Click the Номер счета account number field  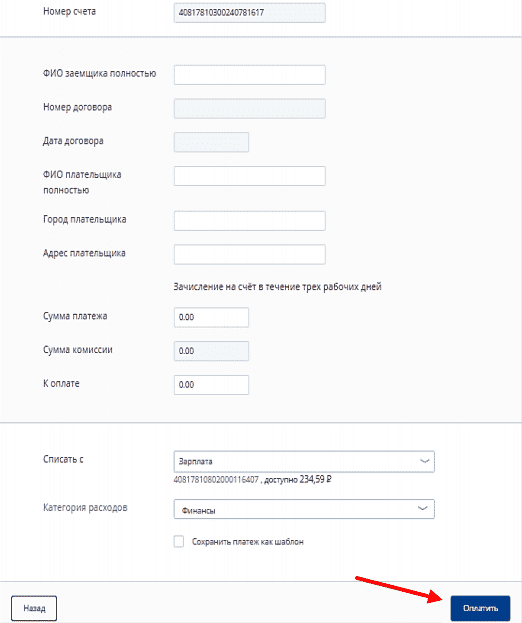249,13
